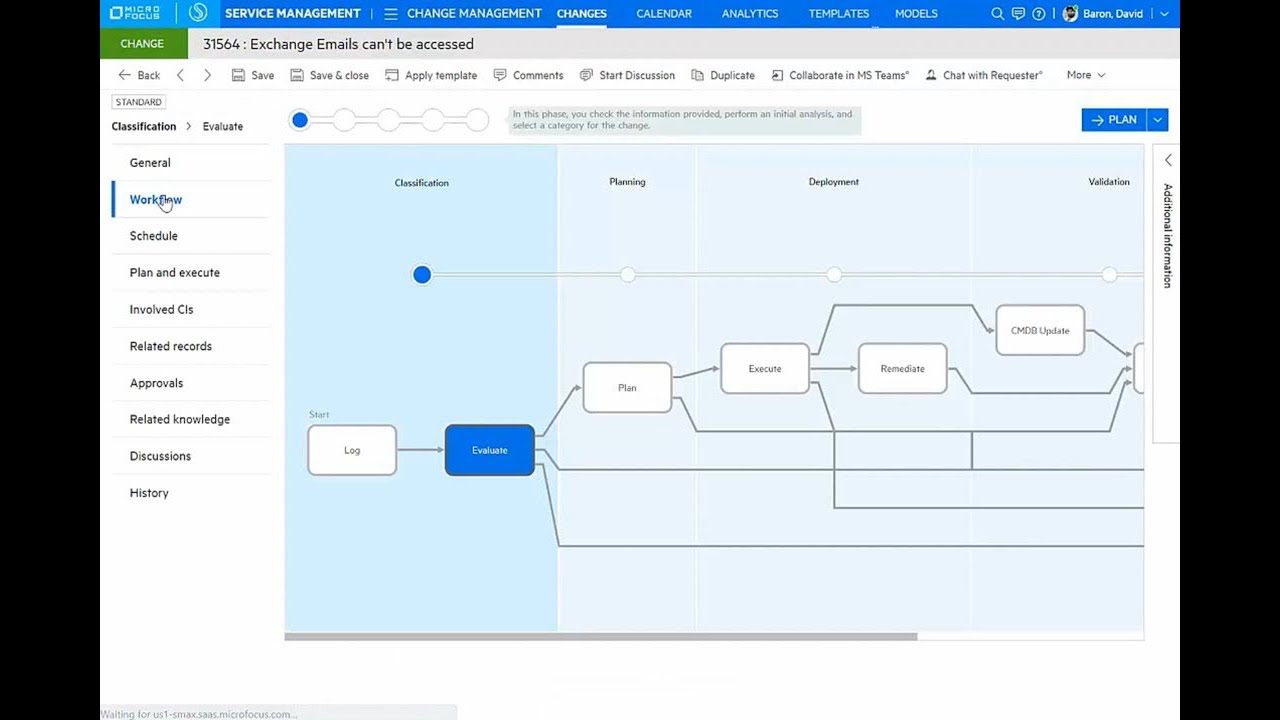This screenshot has width=1280, height=720.
Task: Go to previous record arrow
Action: click(x=180, y=75)
